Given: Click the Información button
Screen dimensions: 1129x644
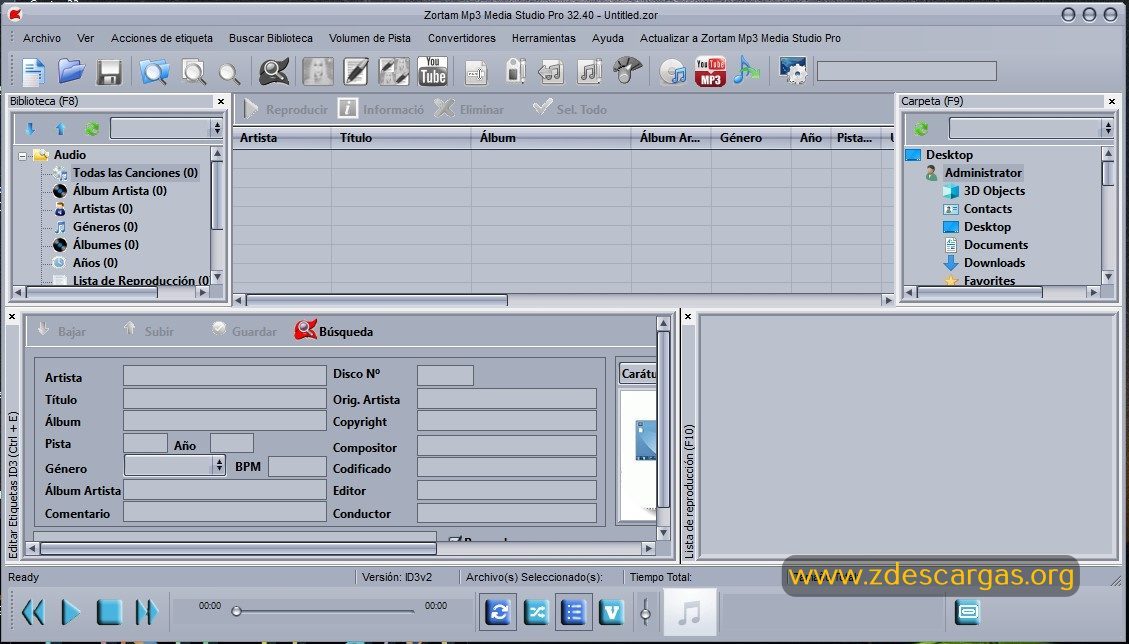Looking at the screenshot, I should point(382,109).
